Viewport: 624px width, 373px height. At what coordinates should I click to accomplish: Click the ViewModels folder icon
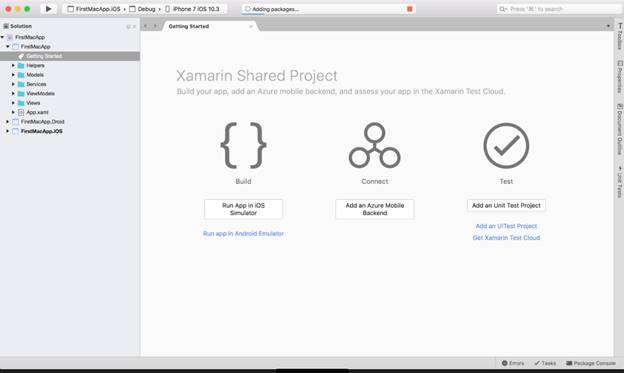point(21,94)
